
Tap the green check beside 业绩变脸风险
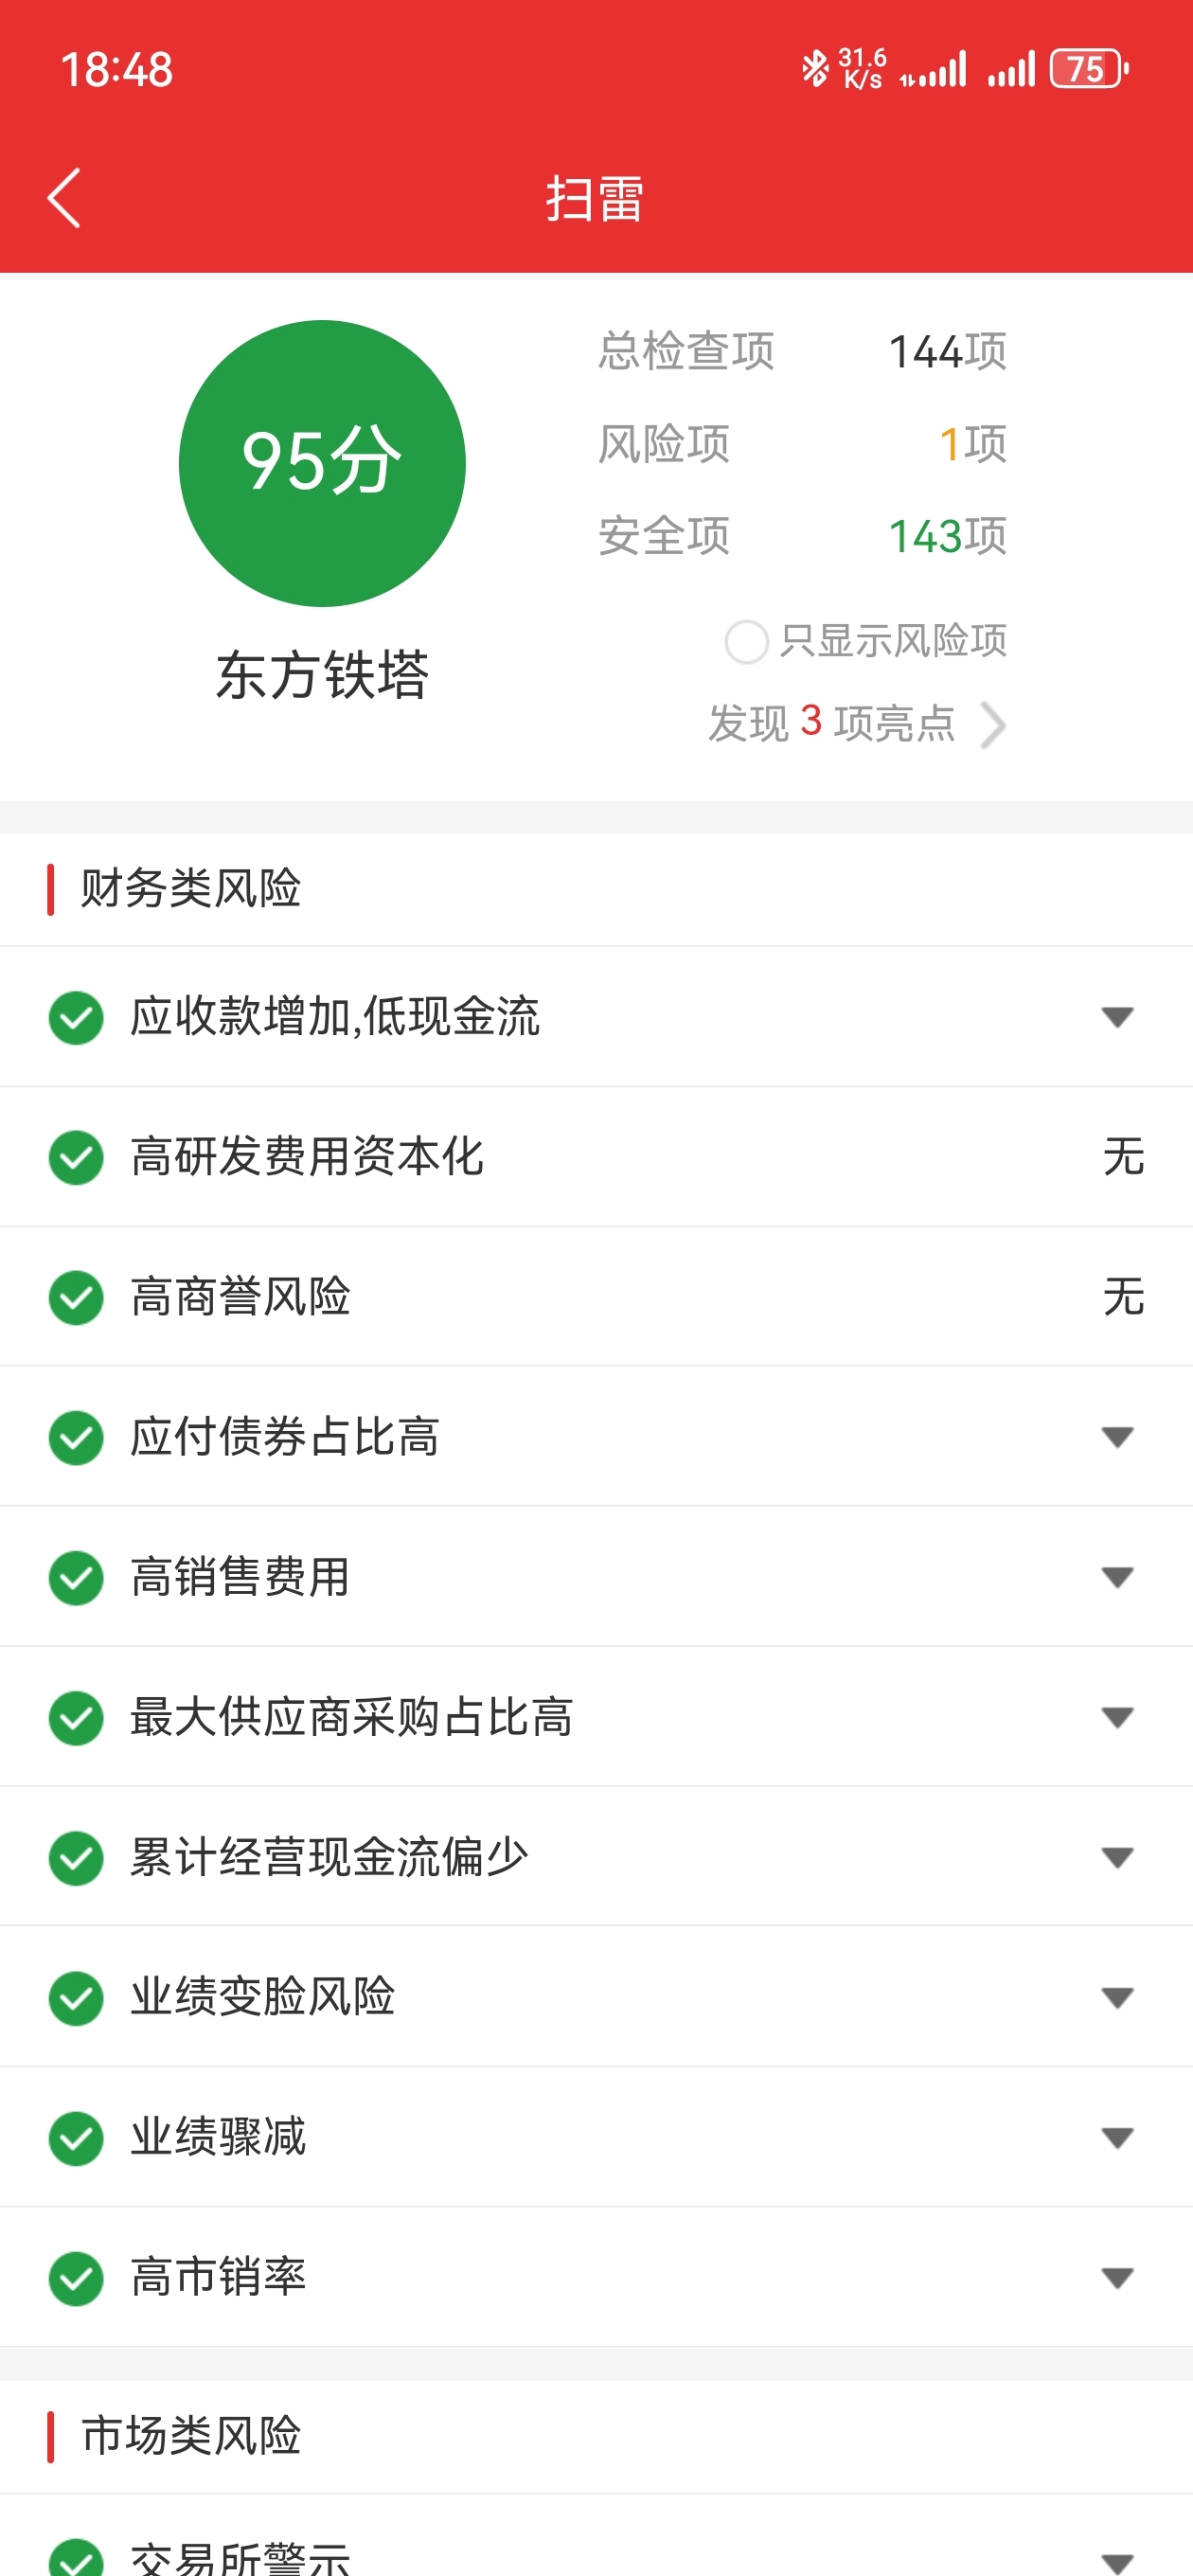[x=76, y=1997]
